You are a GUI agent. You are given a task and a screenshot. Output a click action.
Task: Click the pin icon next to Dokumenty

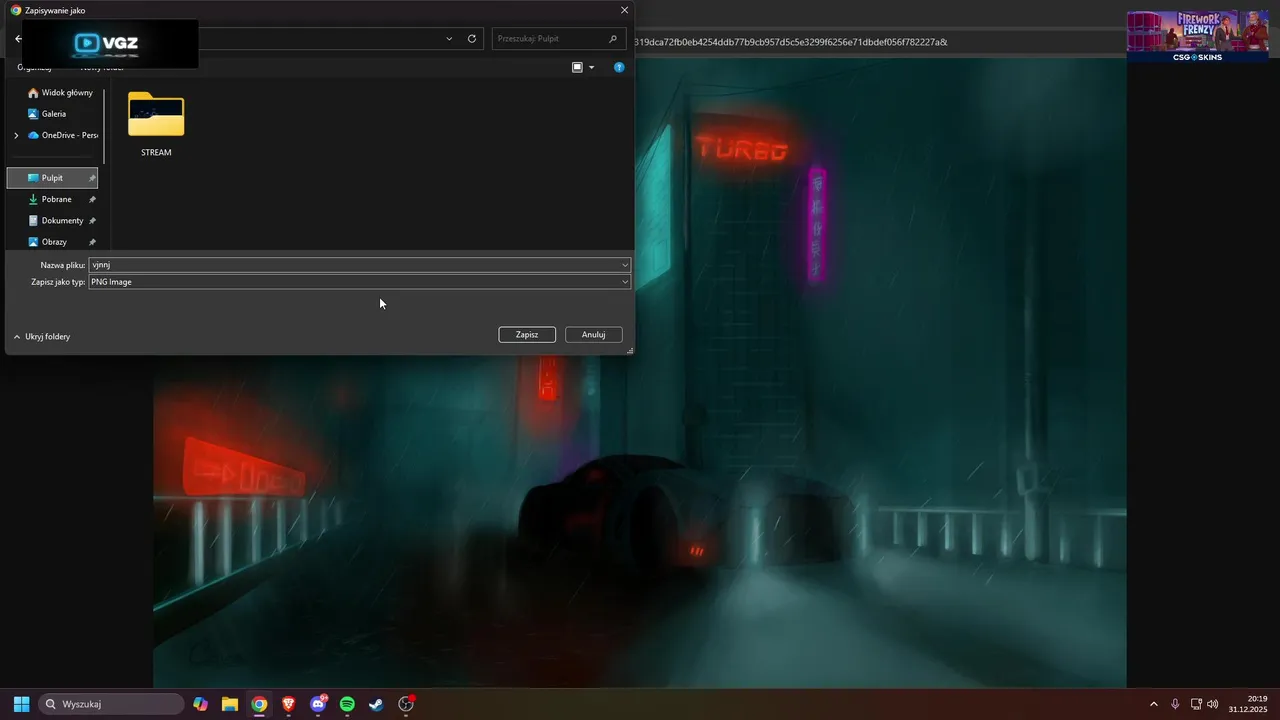pyautogui.click(x=92, y=220)
